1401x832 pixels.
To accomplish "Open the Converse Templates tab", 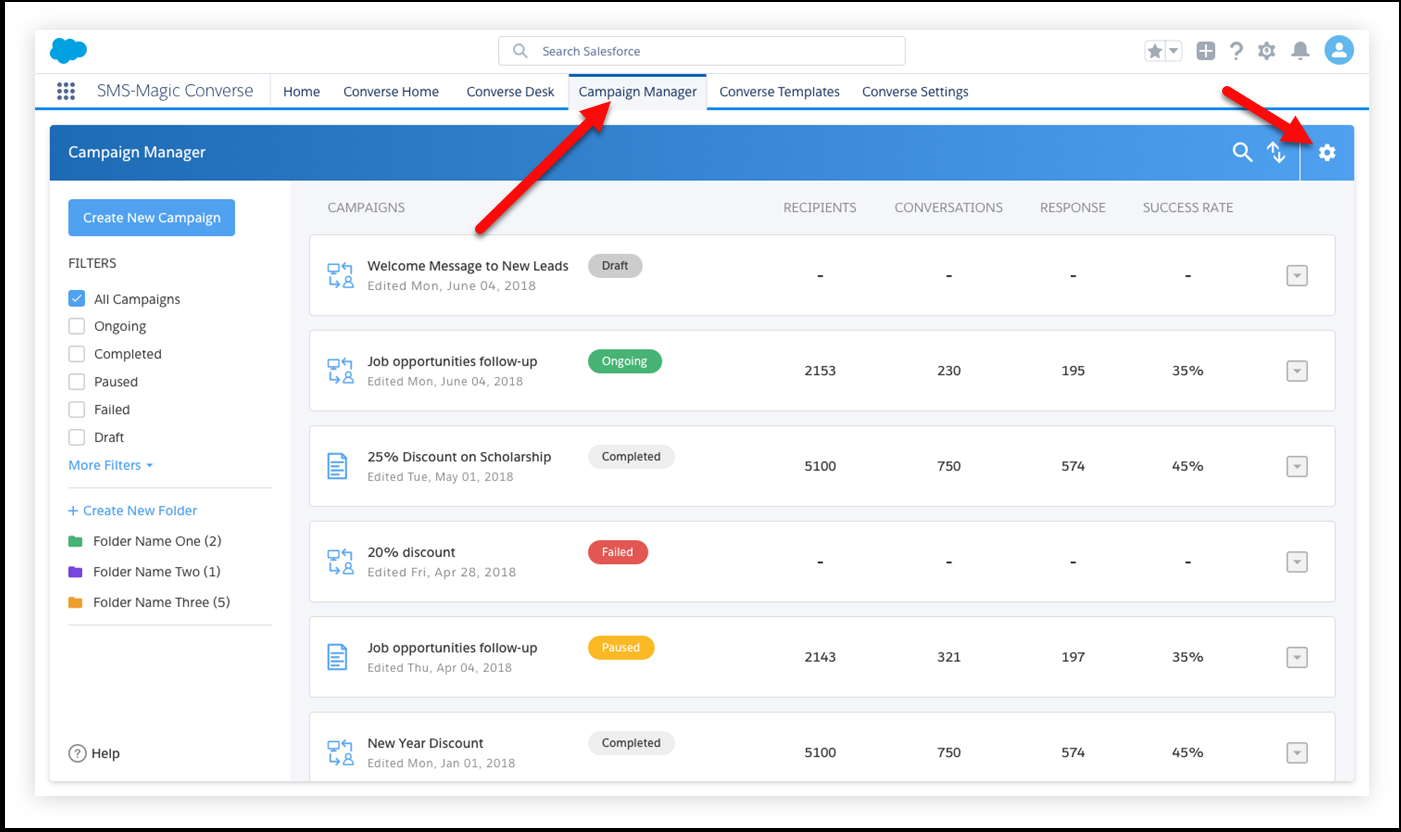I will coord(780,91).
